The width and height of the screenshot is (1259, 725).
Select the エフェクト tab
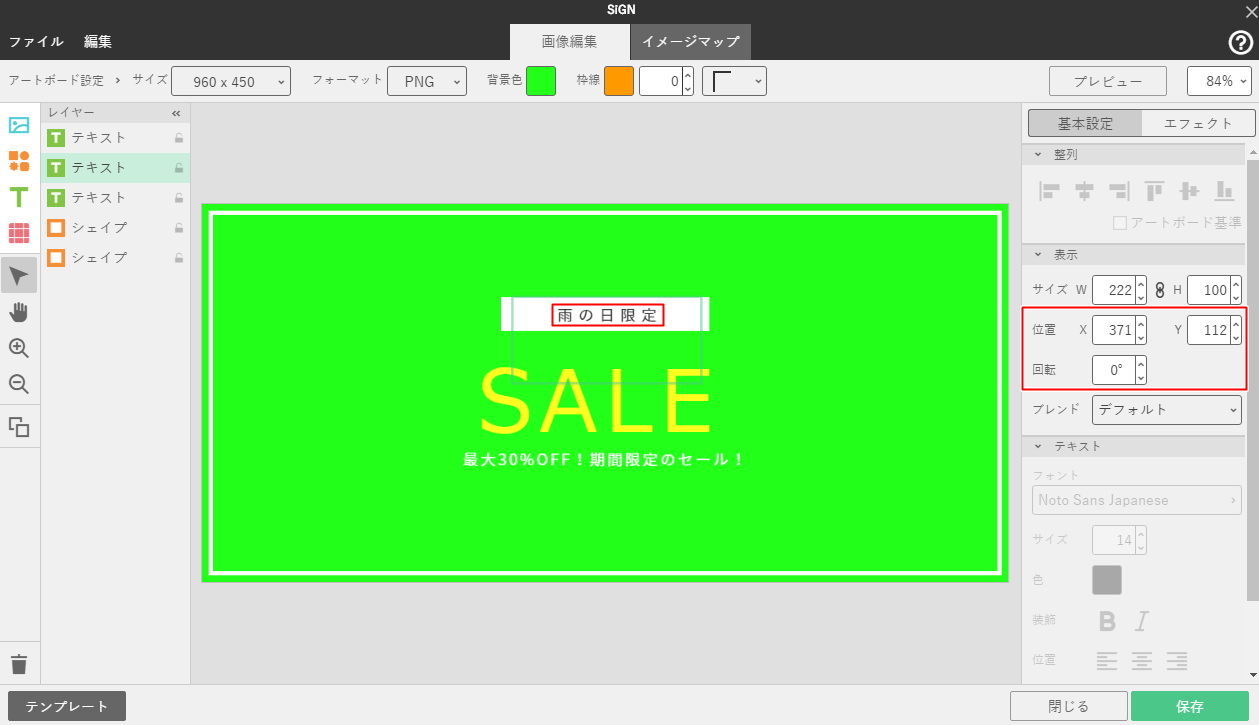coord(1199,123)
